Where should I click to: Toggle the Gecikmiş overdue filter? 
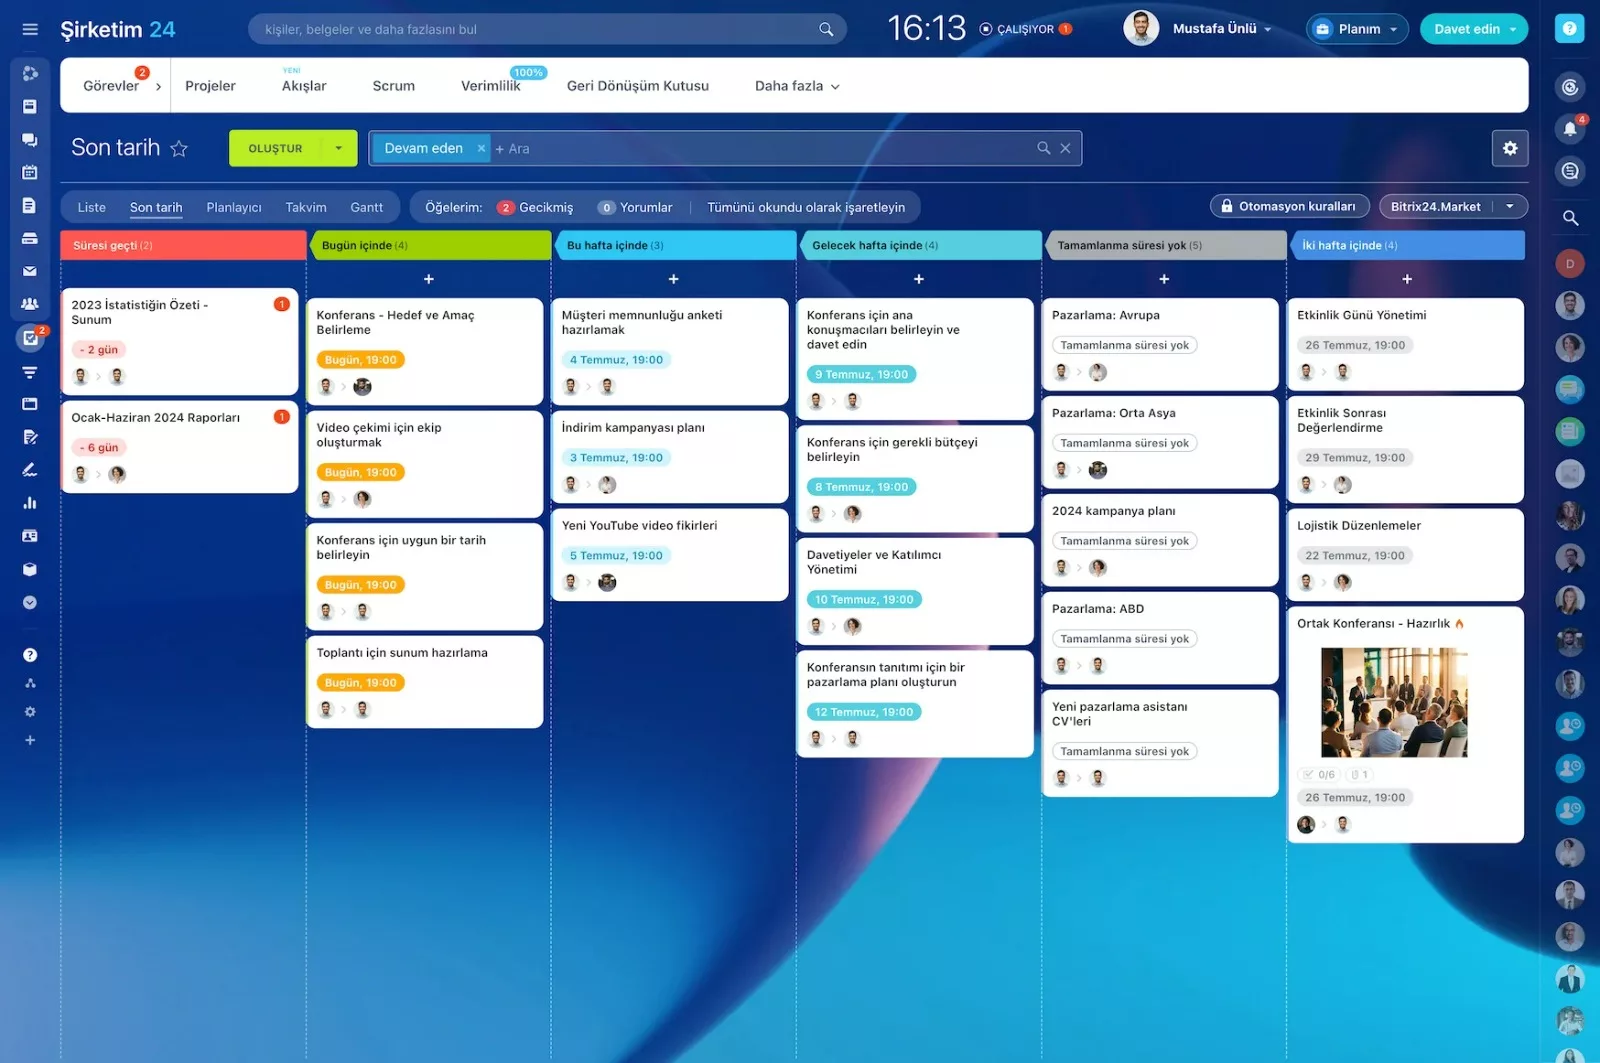[x=536, y=207]
